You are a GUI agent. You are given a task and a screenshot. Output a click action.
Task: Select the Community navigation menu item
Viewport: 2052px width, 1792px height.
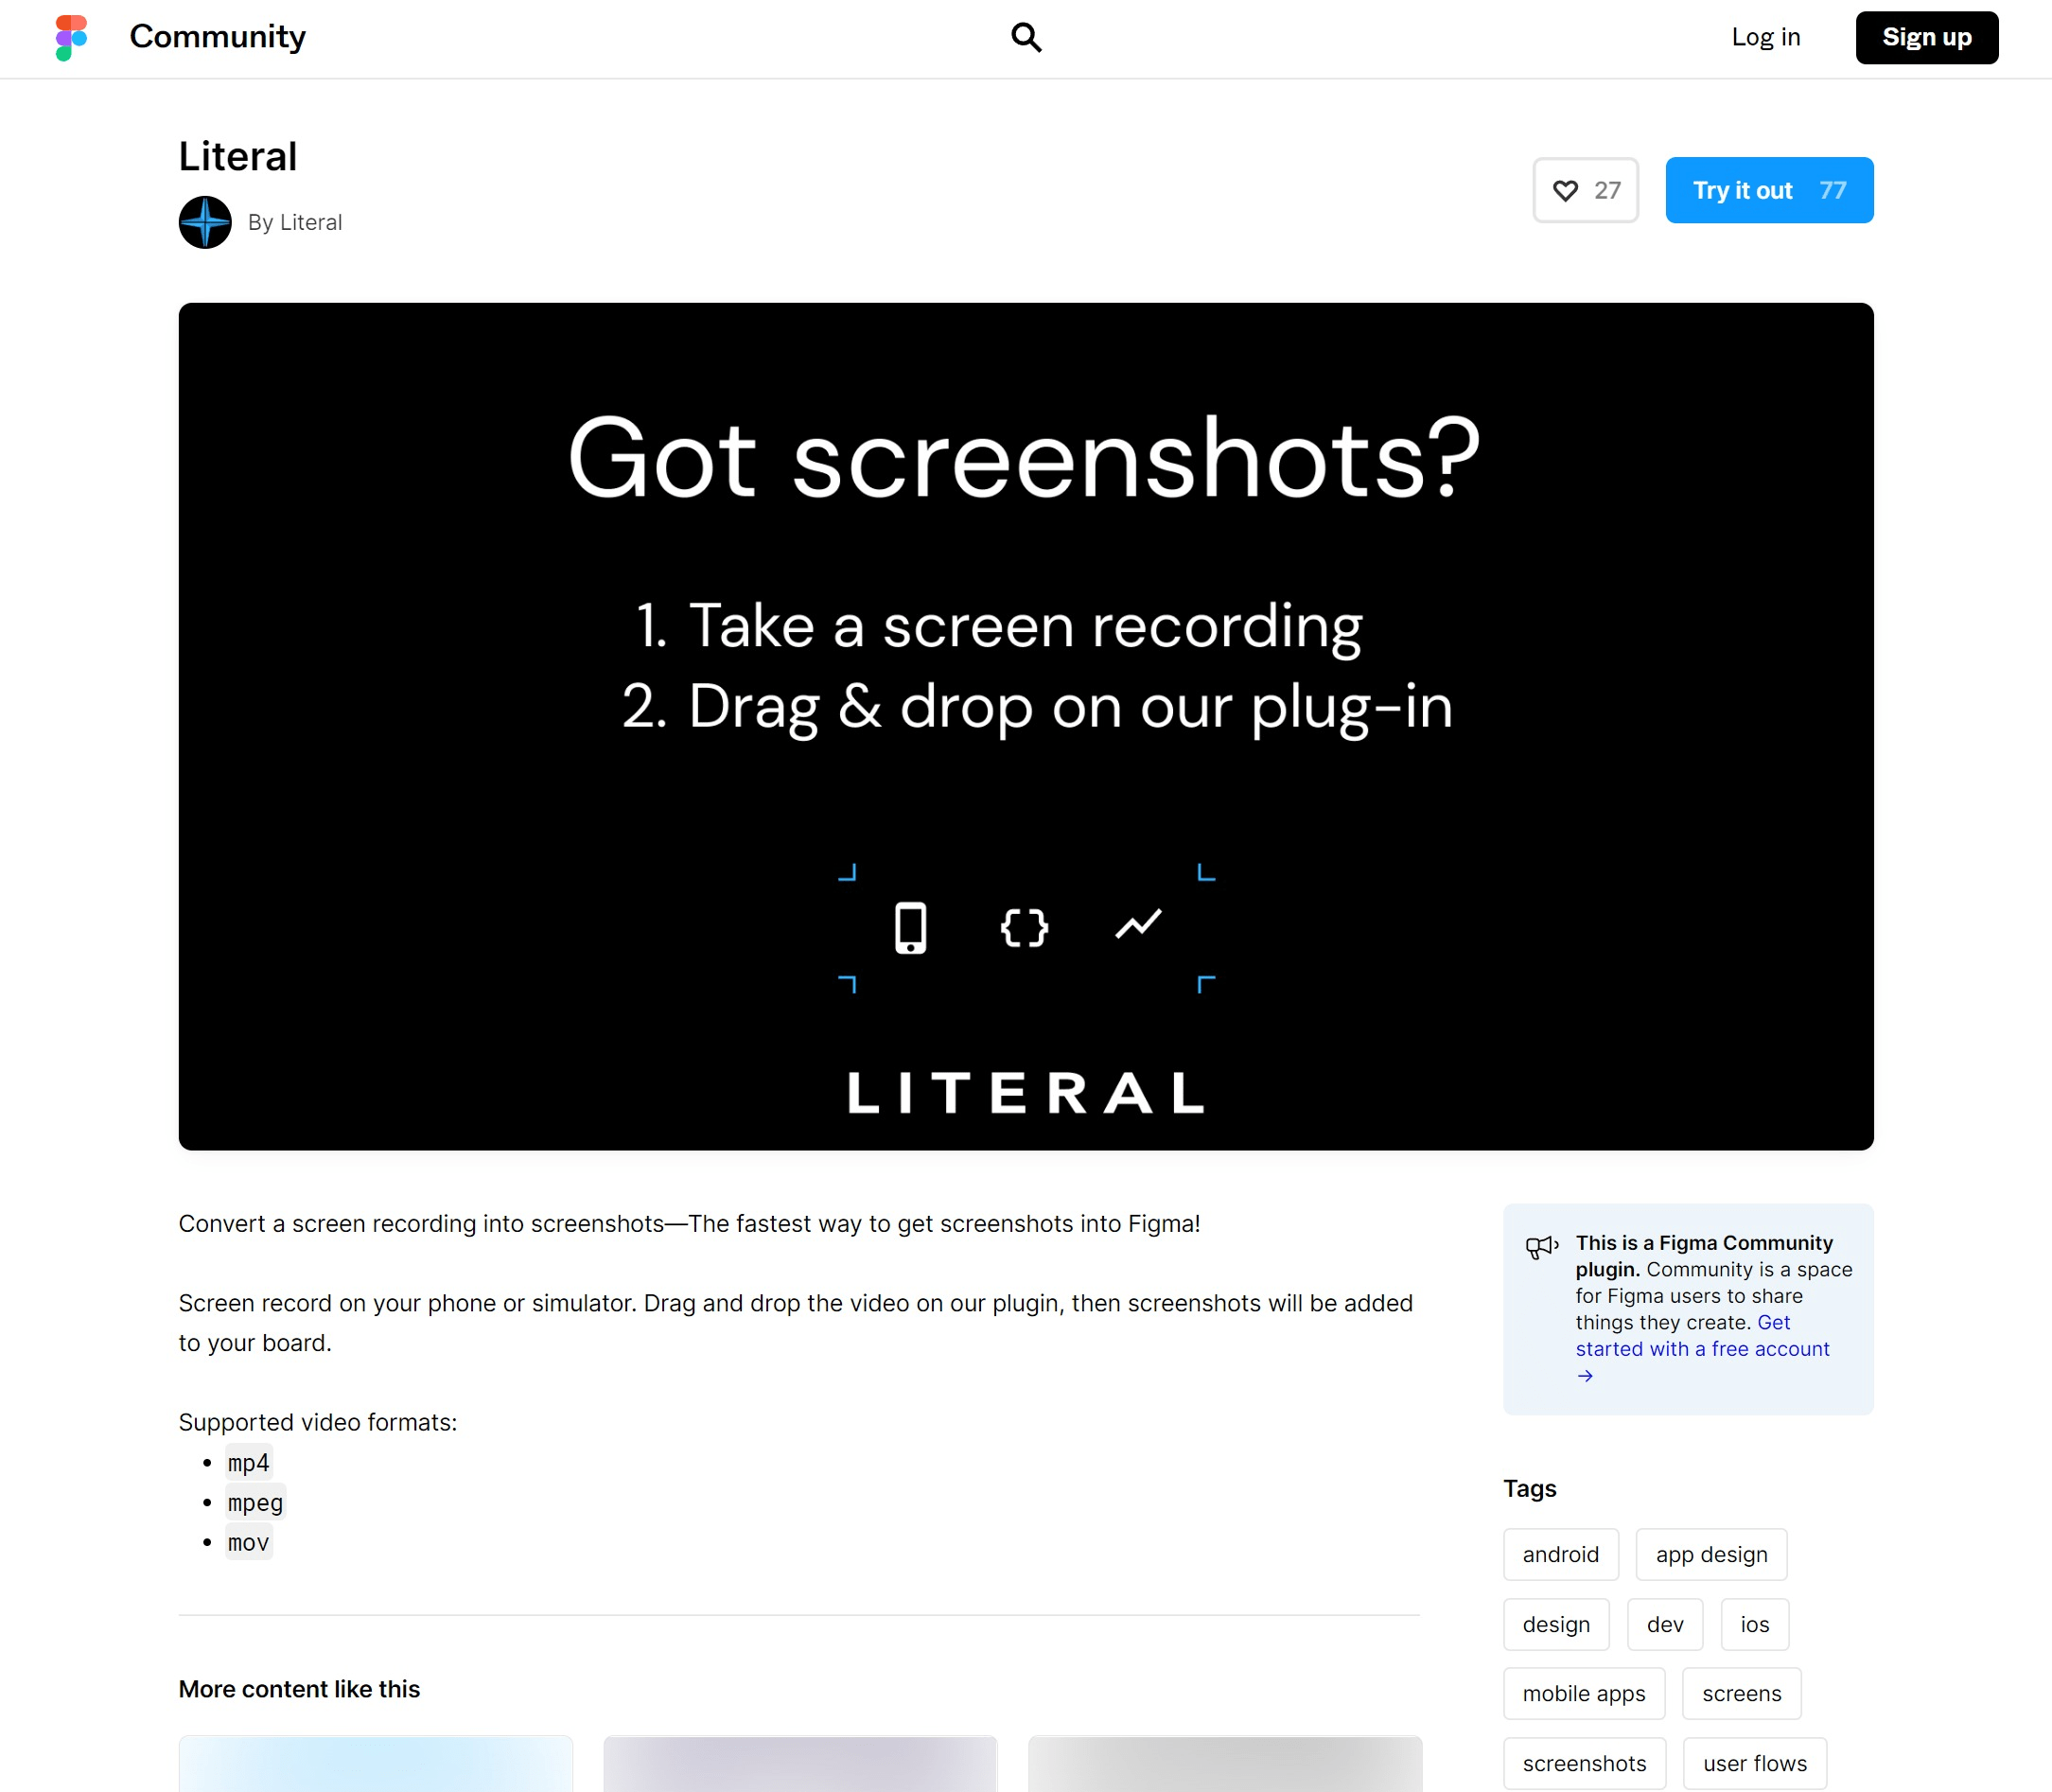tap(219, 37)
